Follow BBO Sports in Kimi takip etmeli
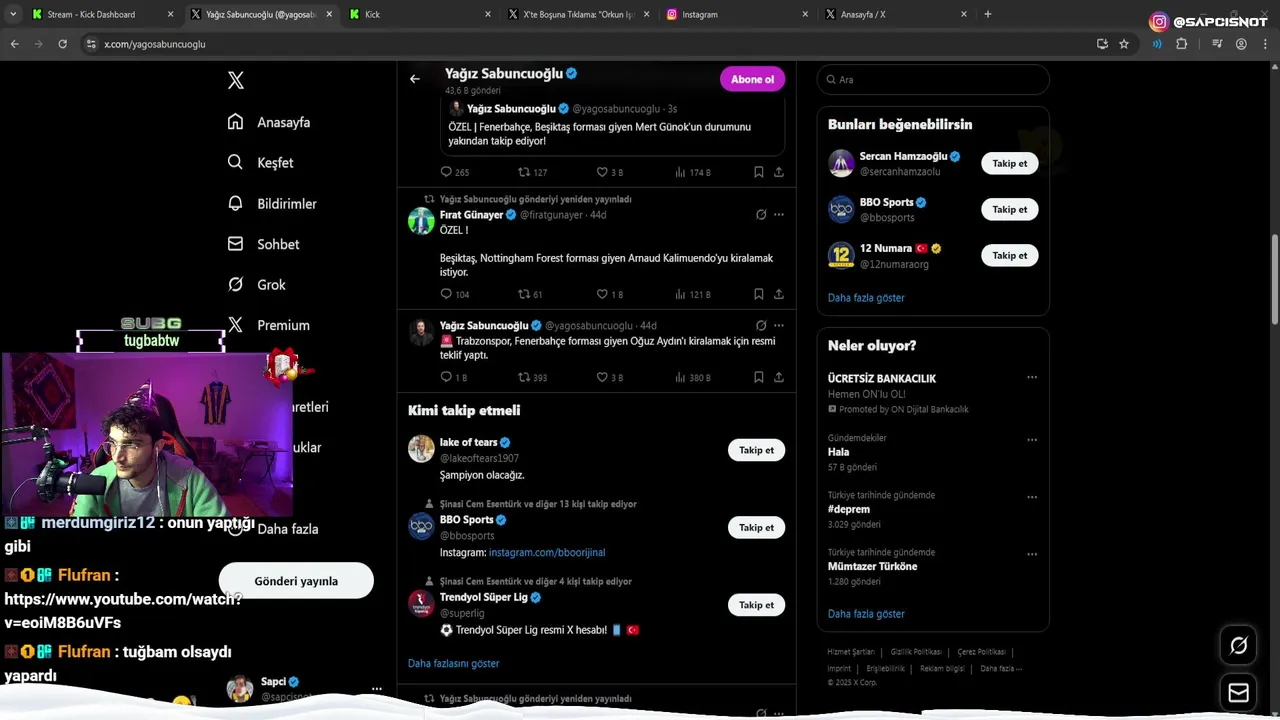The height and width of the screenshot is (720, 1280). click(756, 527)
